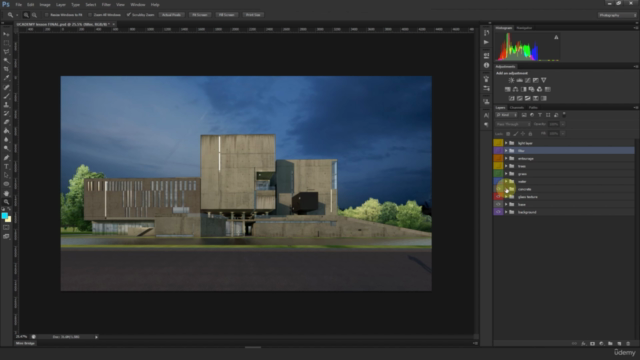Switch to the Channels tab
Image resolution: width=640 pixels, height=360 pixels.
[x=517, y=108]
